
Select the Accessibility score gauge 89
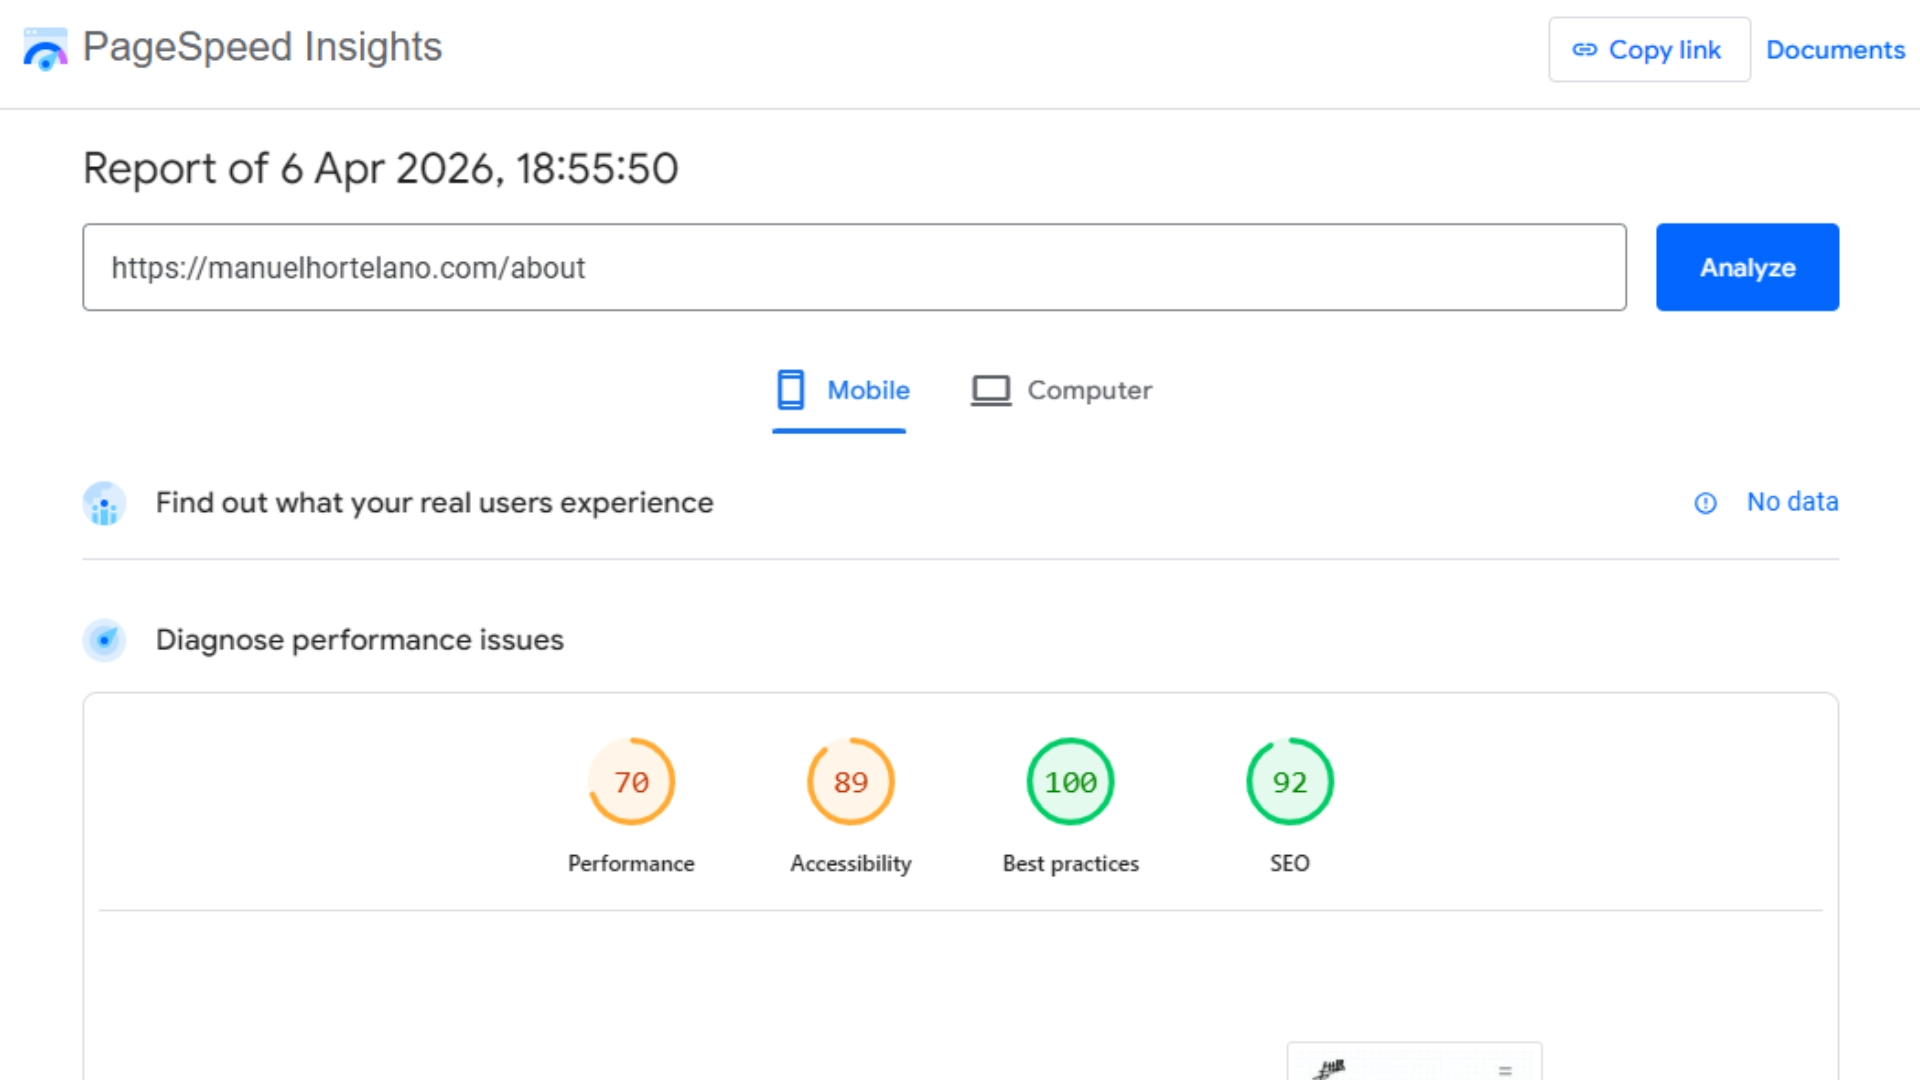tap(851, 782)
